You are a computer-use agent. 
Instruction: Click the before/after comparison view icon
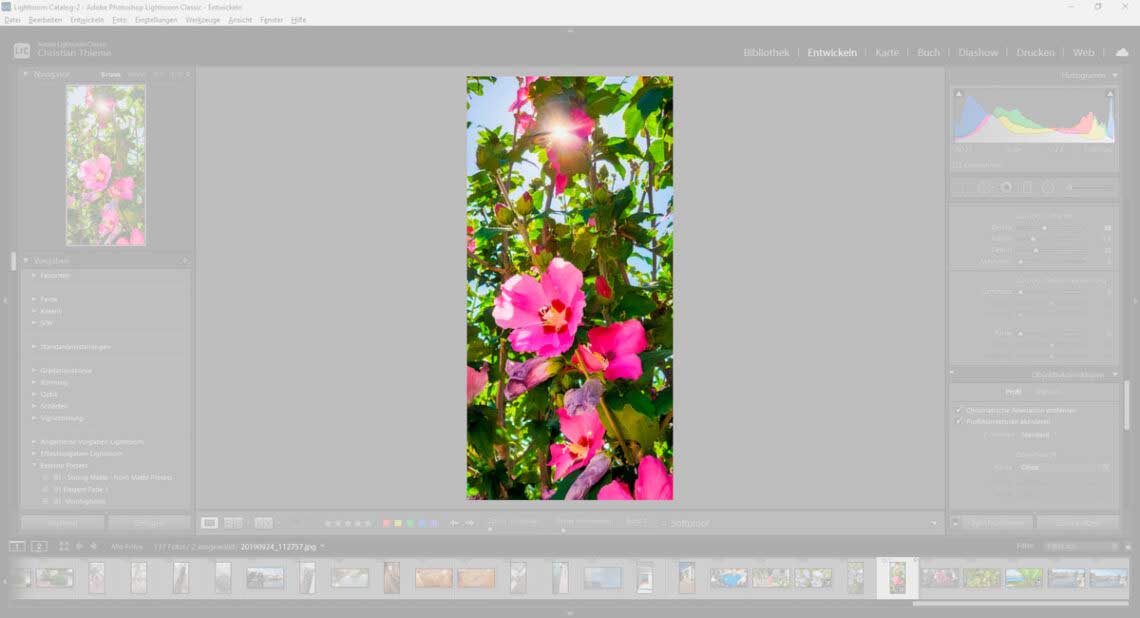tap(233, 523)
